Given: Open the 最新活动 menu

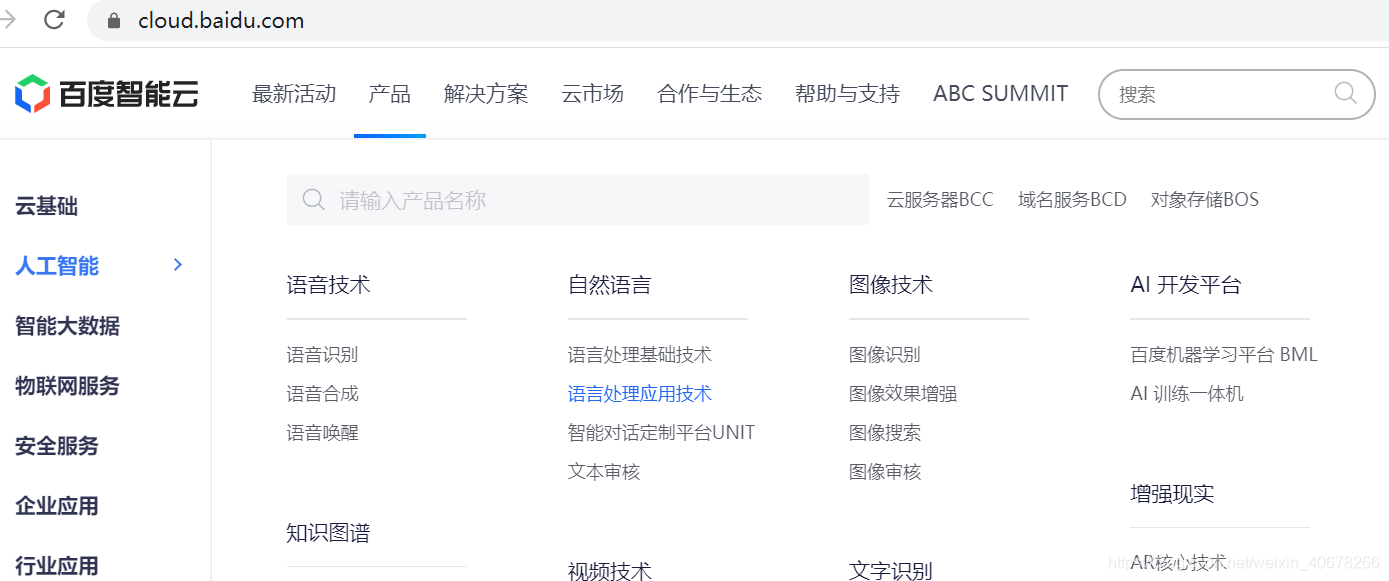Looking at the screenshot, I should (x=294, y=94).
